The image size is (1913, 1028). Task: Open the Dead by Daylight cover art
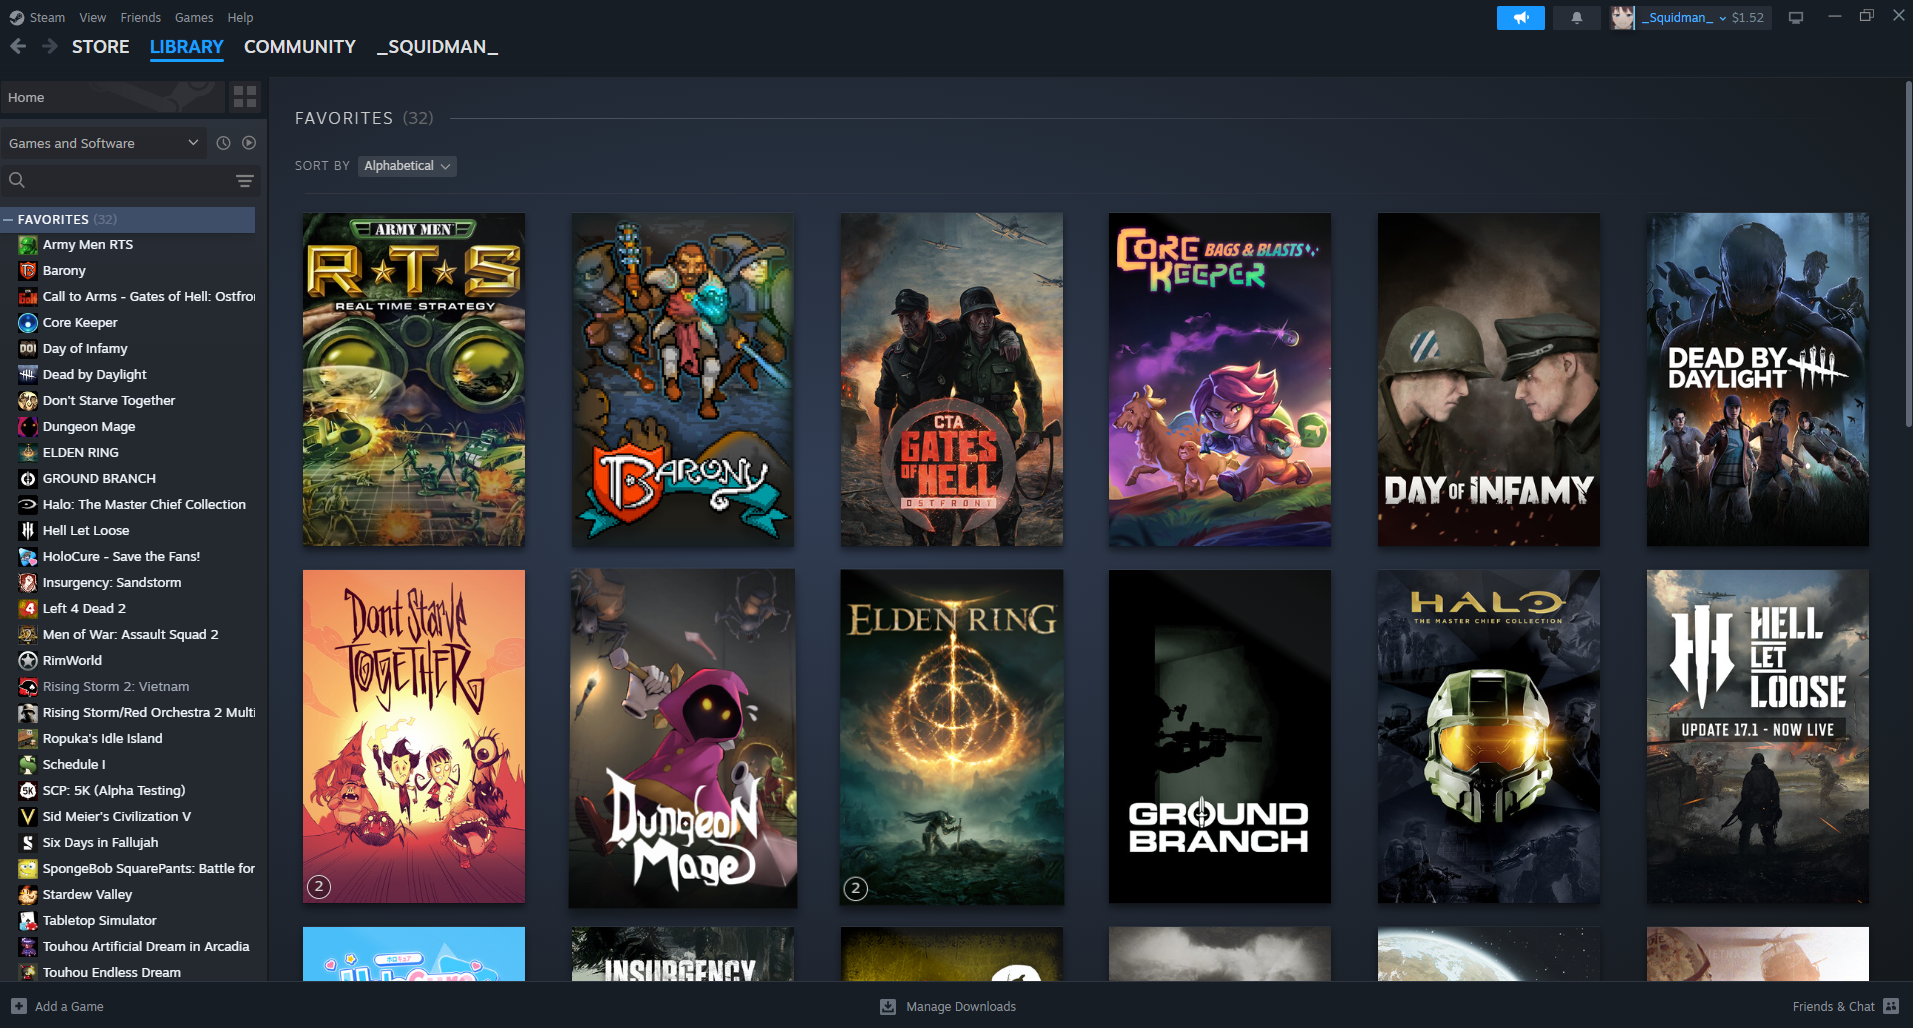pos(1758,380)
